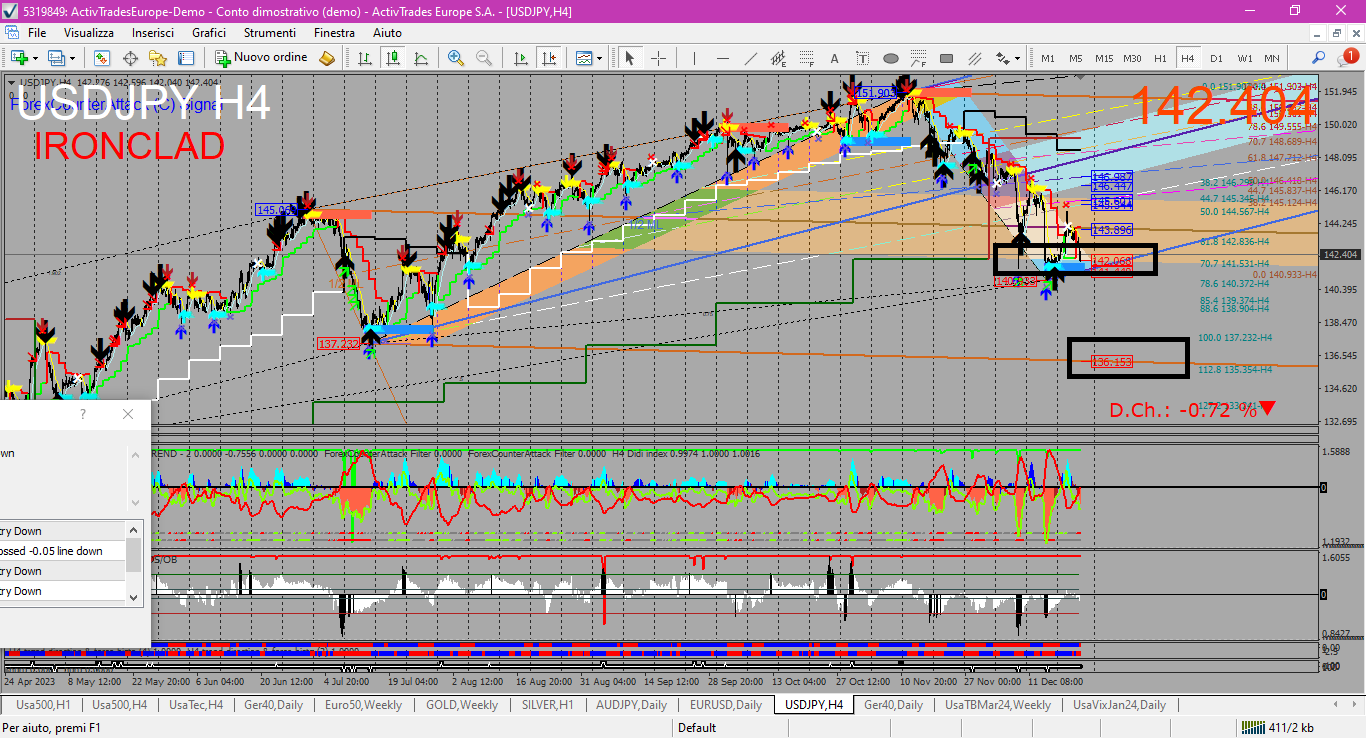
Task: Open the search magnifier icon
Action: pos(1319,58)
